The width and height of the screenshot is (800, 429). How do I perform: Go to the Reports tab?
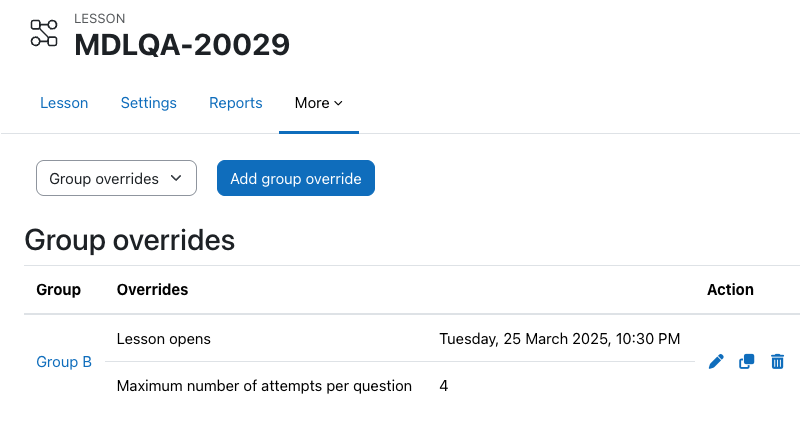click(x=236, y=103)
